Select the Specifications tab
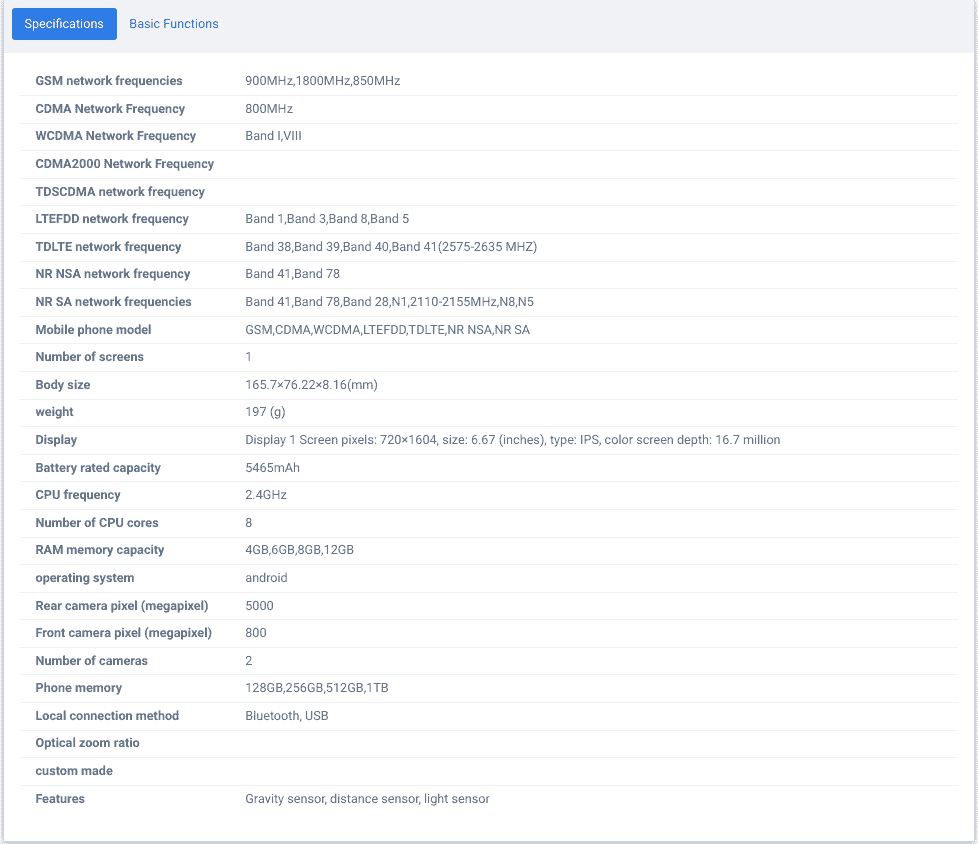 64,24
